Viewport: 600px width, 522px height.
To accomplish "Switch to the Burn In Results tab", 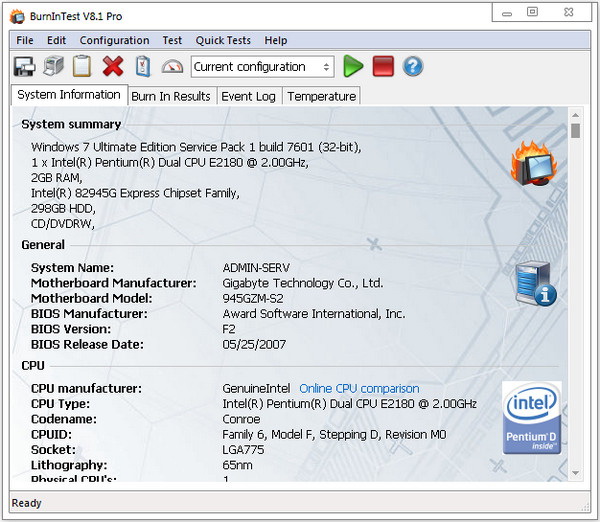I will pyautogui.click(x=171, y=96).
